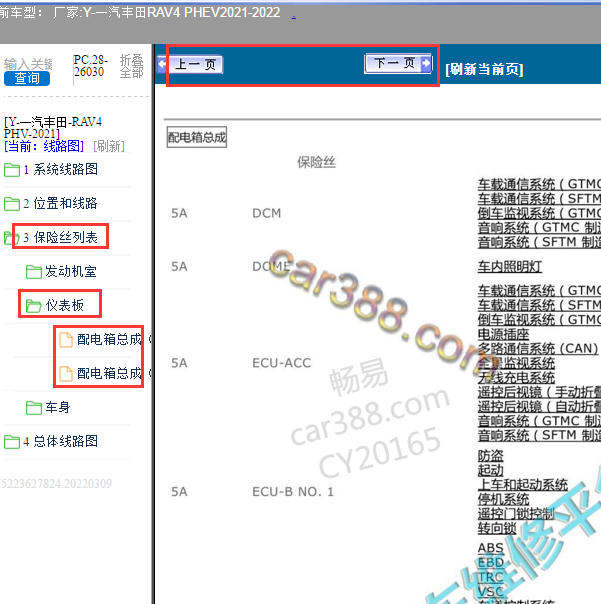Open the 发动机室 subfolder
Screen dimensions: 601x604
71,271
